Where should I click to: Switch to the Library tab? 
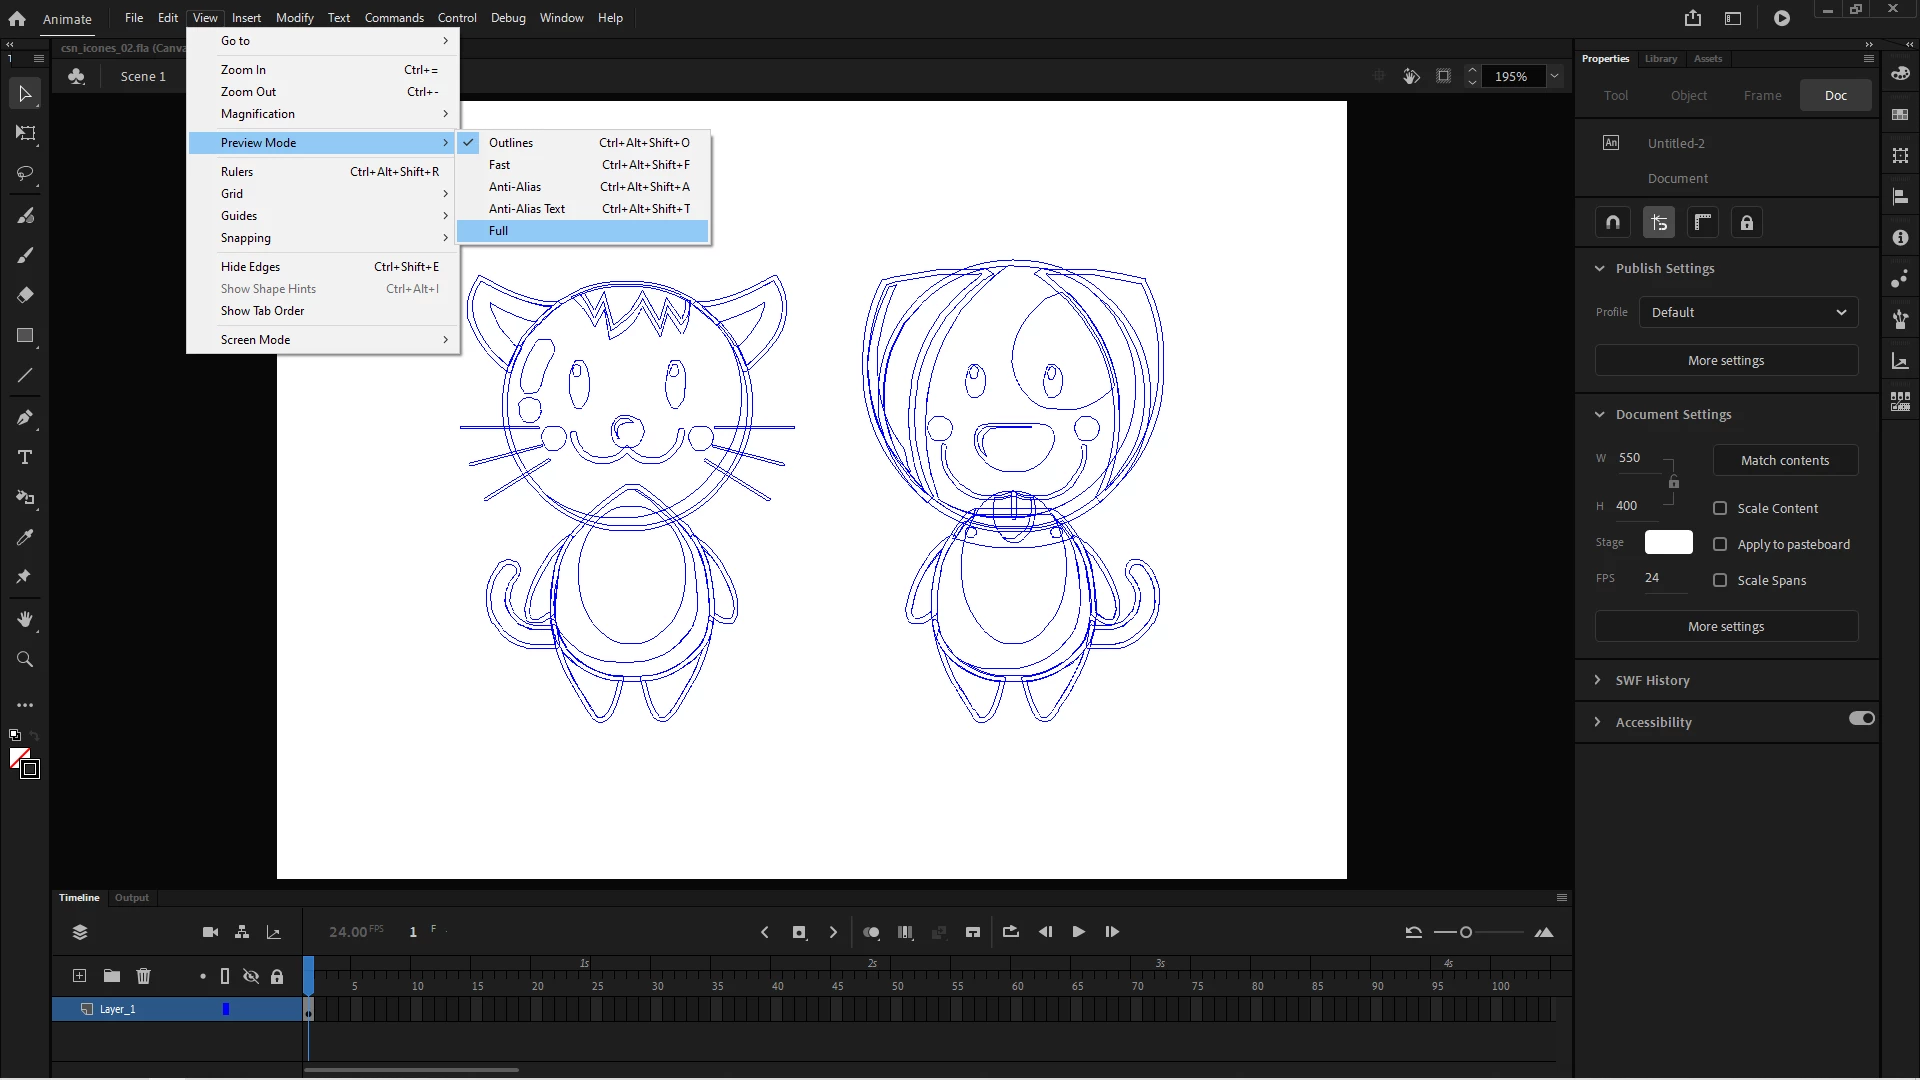(x=1660, y=59)
